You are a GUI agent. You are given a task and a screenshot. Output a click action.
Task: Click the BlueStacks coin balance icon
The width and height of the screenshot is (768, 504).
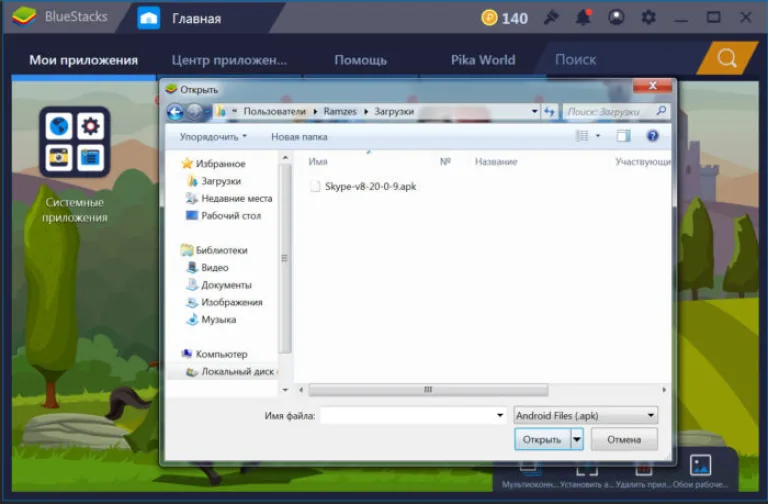488,18
